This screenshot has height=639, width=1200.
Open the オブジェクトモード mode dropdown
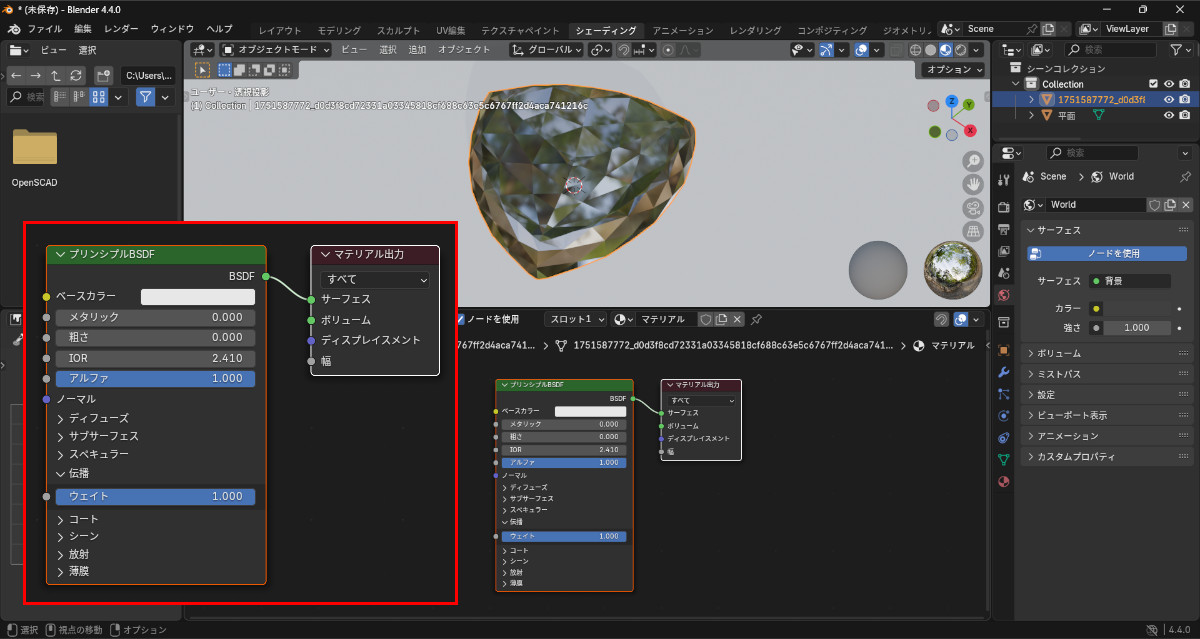pos(275,49)
